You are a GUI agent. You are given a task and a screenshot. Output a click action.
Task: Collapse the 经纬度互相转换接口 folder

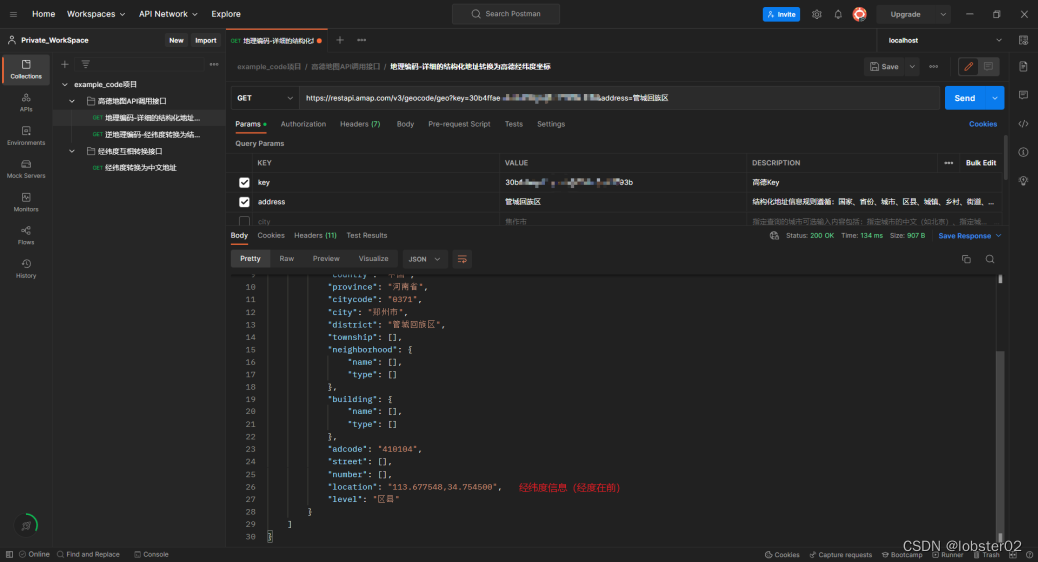click(x=72, y=152)
